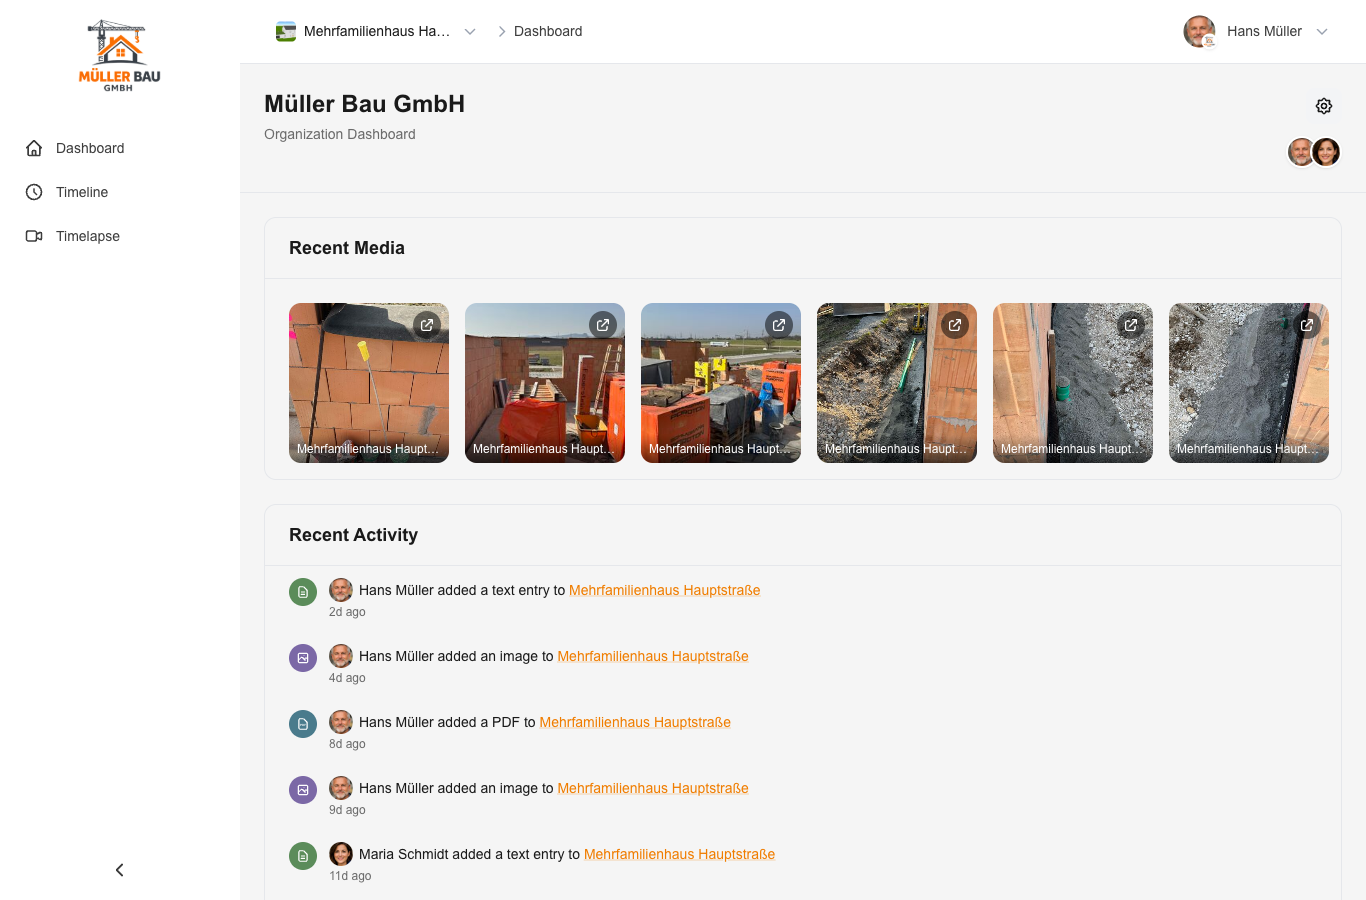Click the purple image icon in Recent Activity
The image size is (1366, 900).
click(303, 657)
